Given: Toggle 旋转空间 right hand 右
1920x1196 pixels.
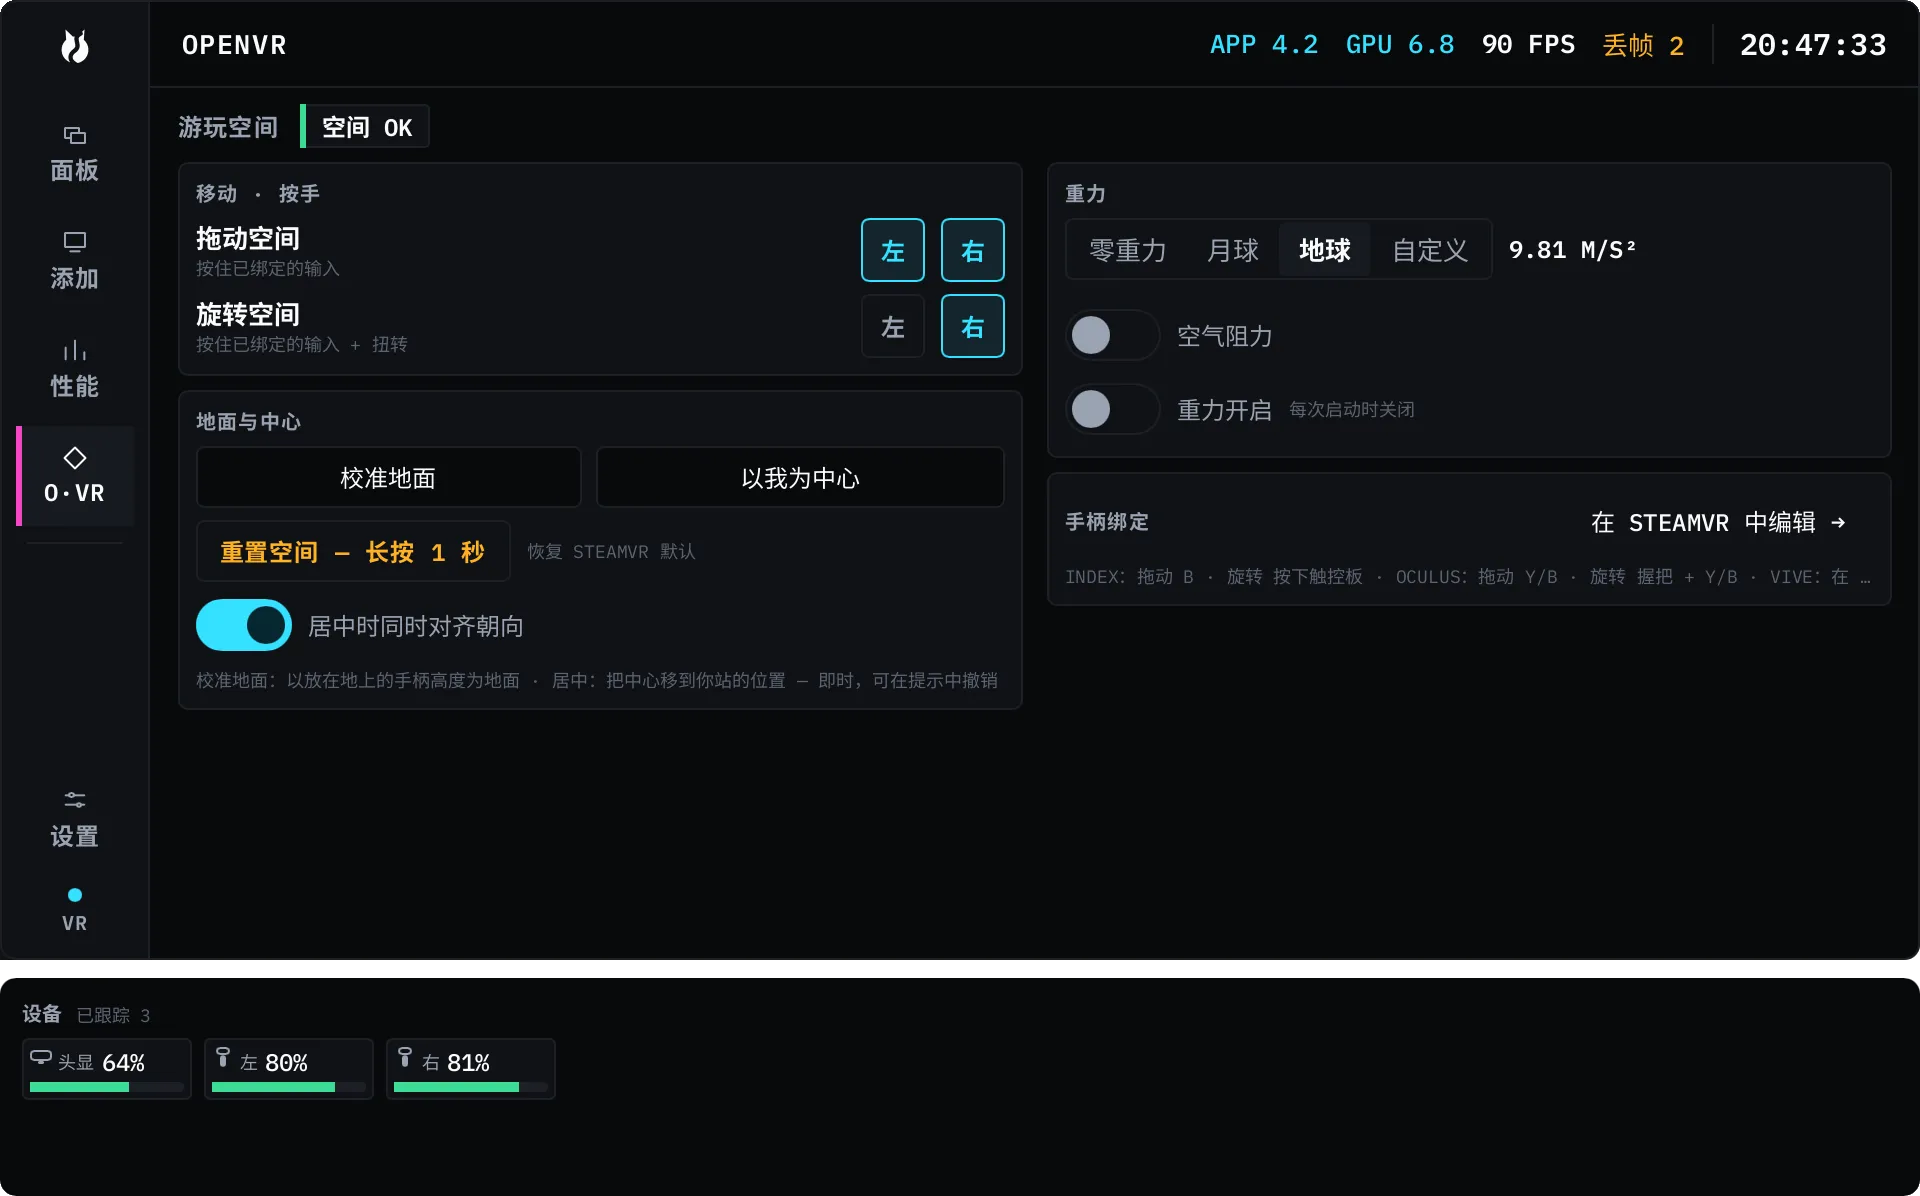Looking at the screenshot, I should pos(973,326).
